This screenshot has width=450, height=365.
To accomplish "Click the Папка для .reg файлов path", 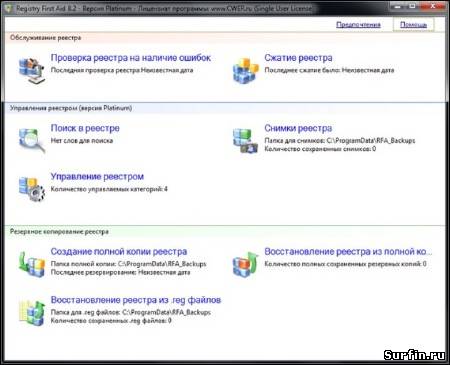I will (x=131, y=312).
